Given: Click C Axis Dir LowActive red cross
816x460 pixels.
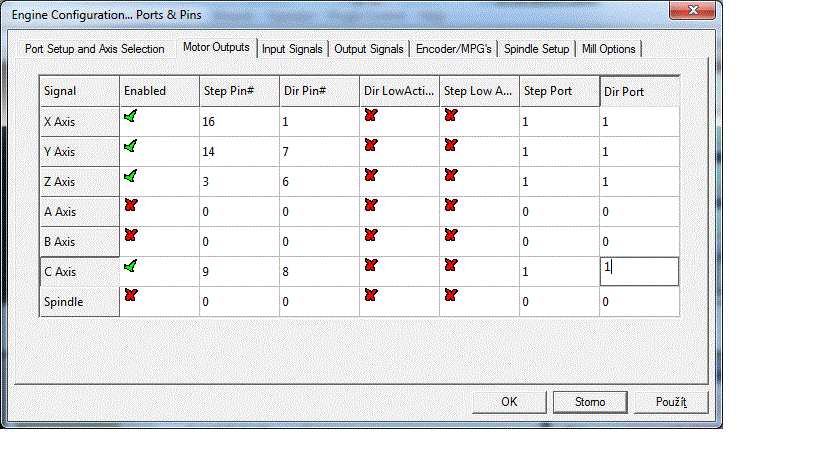Looking at the screenshot, I should point(371,266).
